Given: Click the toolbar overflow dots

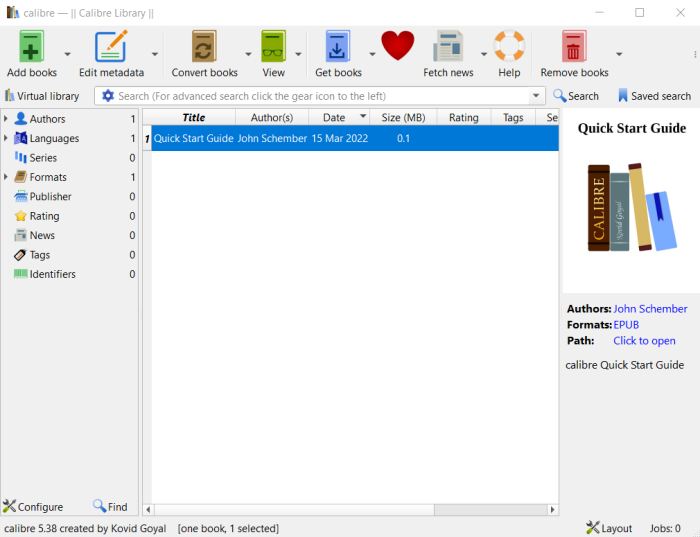Looking at the screenshot, I should pos(695,54).
